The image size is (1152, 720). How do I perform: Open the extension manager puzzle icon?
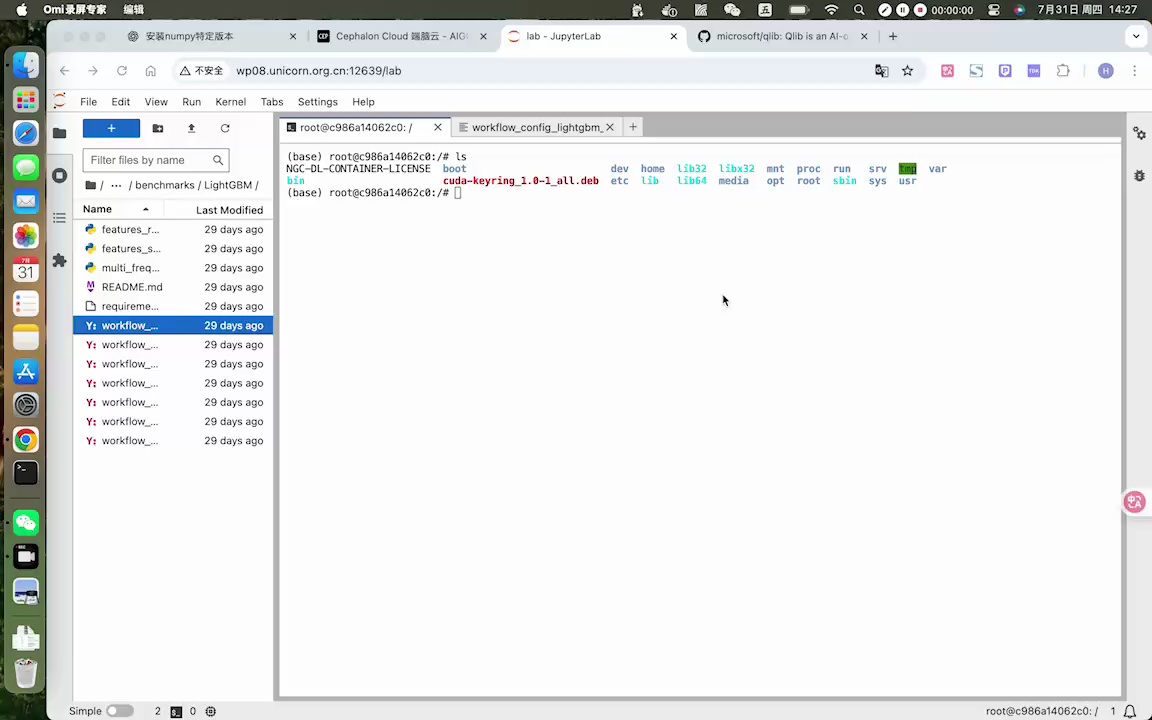(x=59, y=260)
